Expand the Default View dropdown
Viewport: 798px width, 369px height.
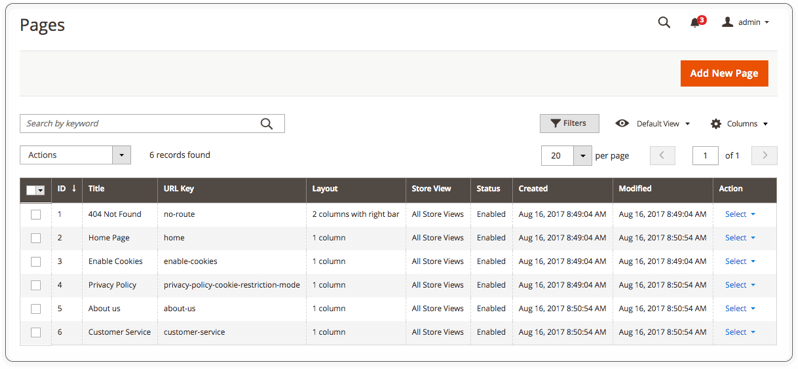tap(663, 124)
